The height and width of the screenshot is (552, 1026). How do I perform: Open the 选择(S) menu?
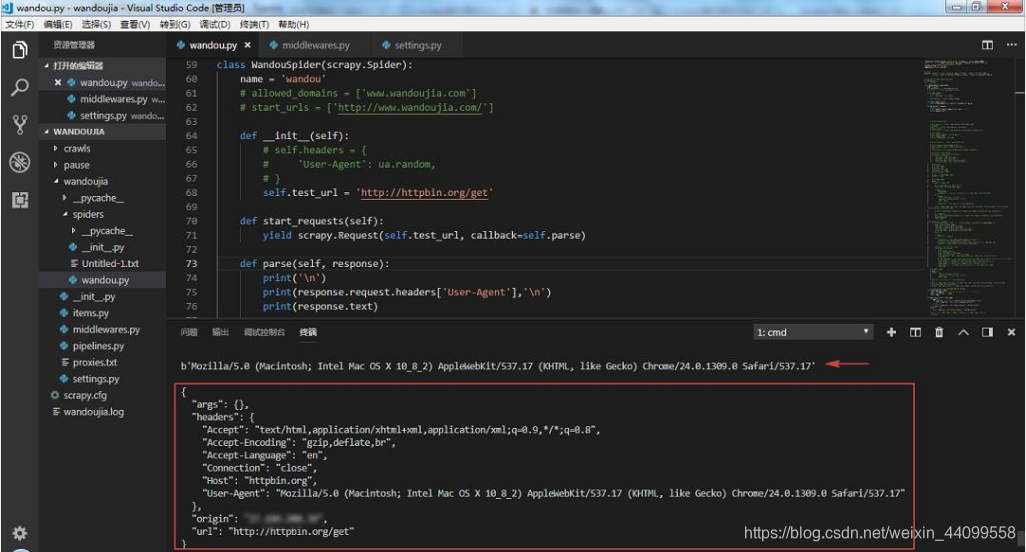coord(96,24)
